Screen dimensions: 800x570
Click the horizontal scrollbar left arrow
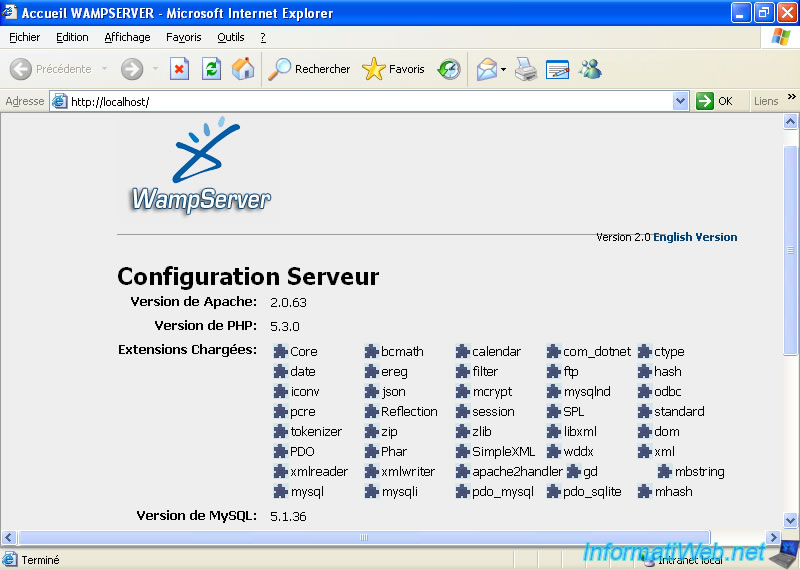[x=9, y=537]
